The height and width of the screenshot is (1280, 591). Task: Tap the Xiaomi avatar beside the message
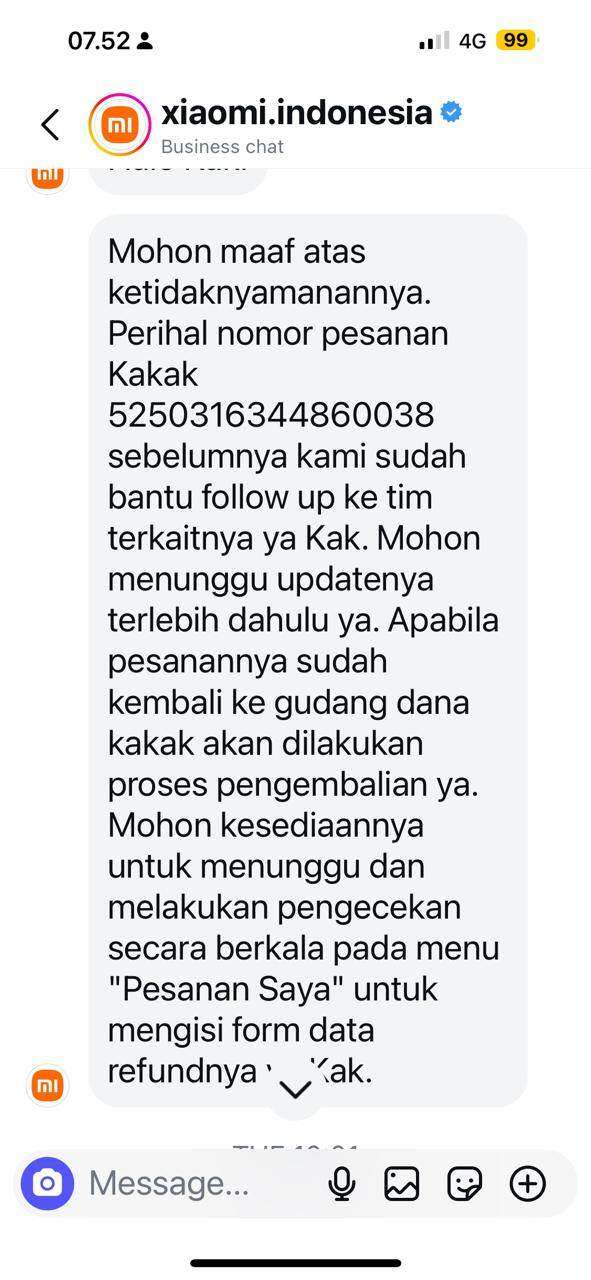pyautogui.click(x=48, y=1084)
